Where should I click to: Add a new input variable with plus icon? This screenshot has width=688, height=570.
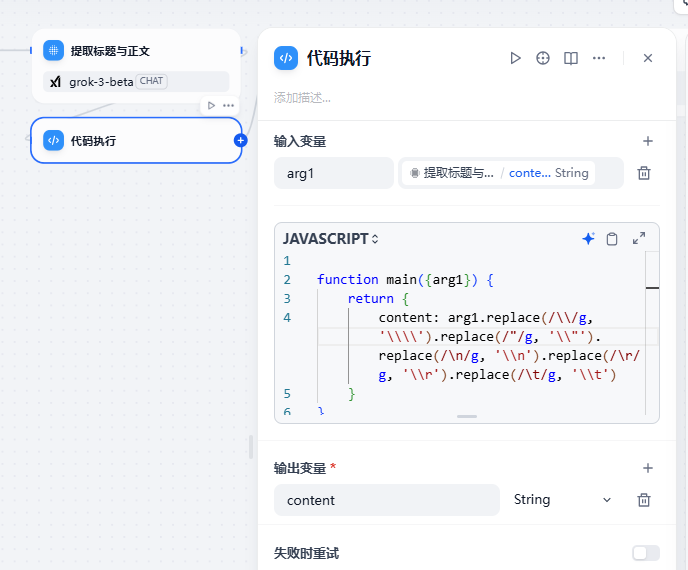coord(648,141)
